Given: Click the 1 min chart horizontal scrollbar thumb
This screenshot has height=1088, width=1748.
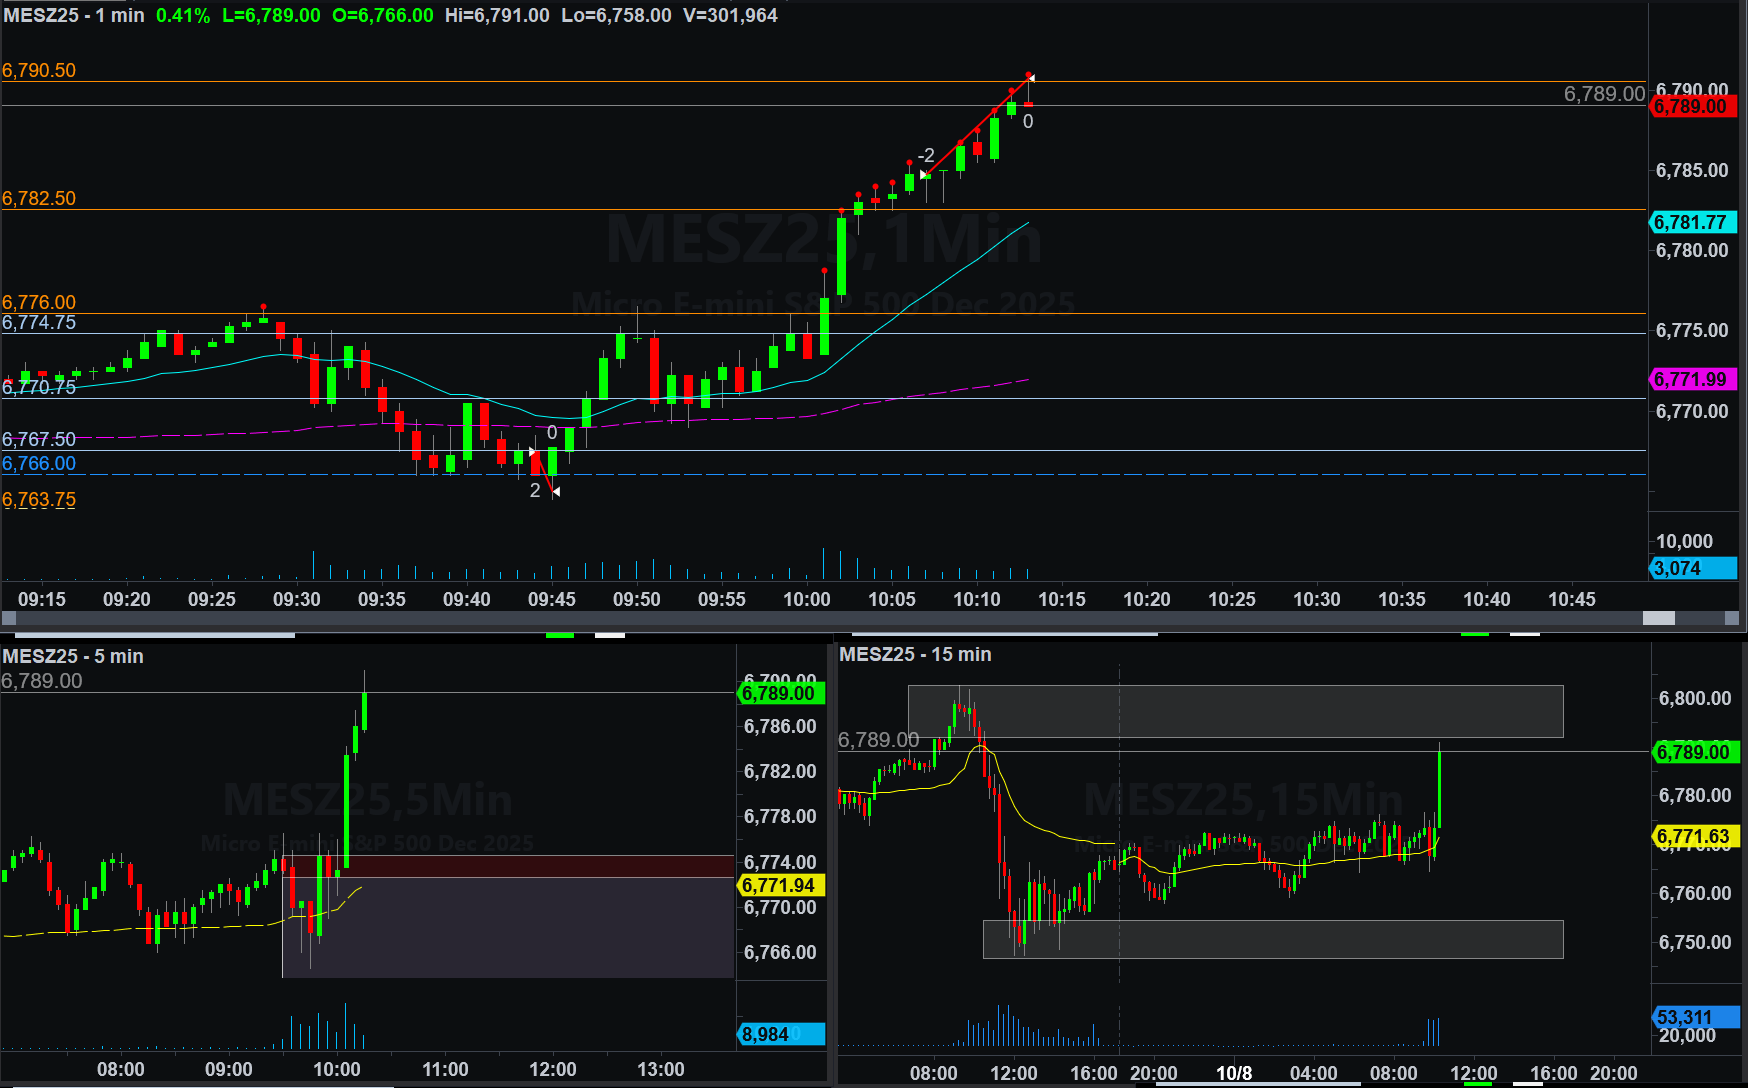Looking at the screenshot, I should tap(1658, 618).
